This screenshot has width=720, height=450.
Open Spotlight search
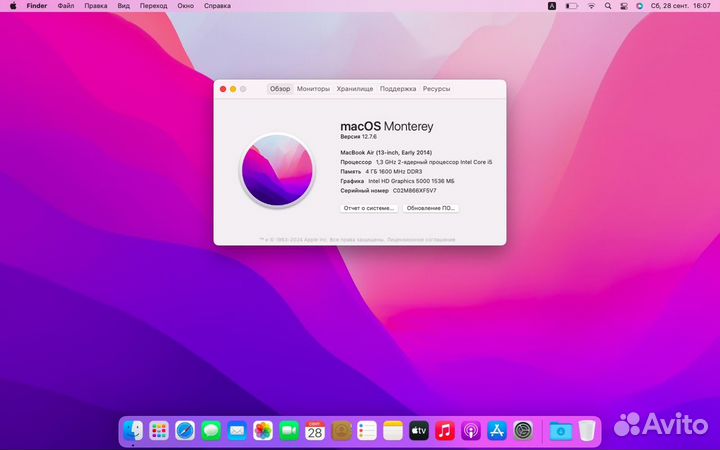[x=608, y=6]
